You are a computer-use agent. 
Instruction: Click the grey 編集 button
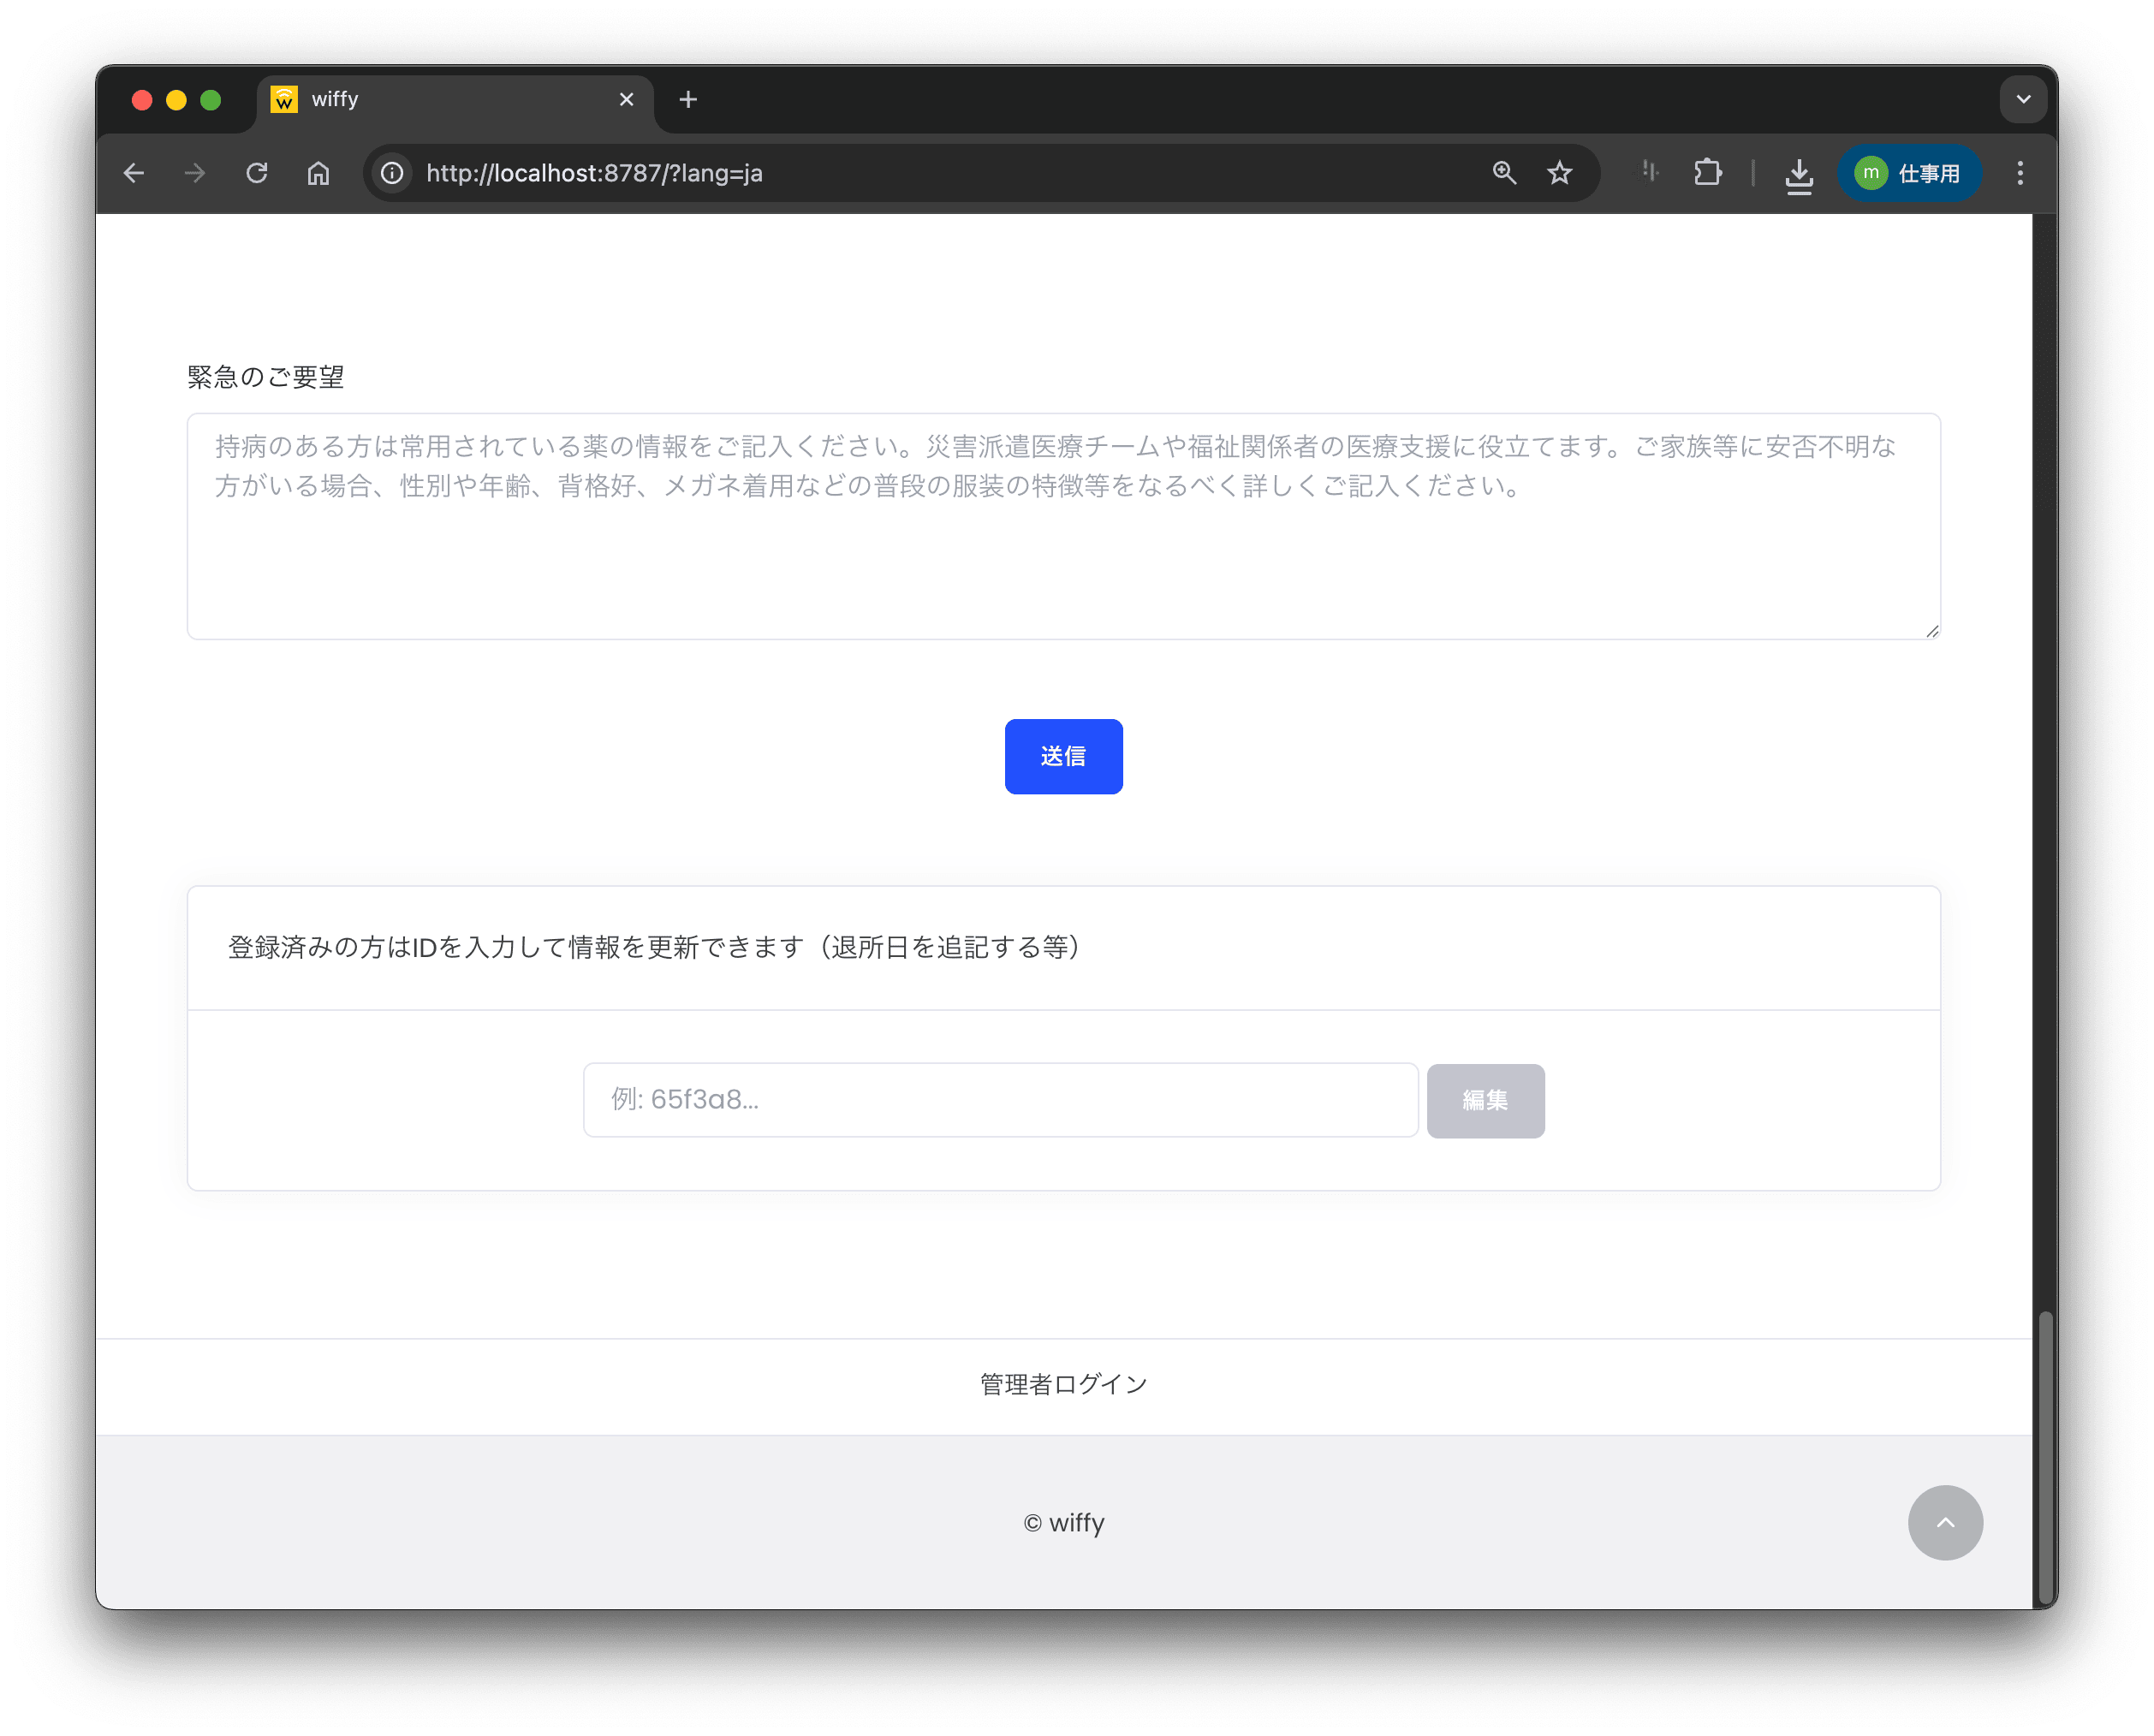[x=1485, y=1100]
